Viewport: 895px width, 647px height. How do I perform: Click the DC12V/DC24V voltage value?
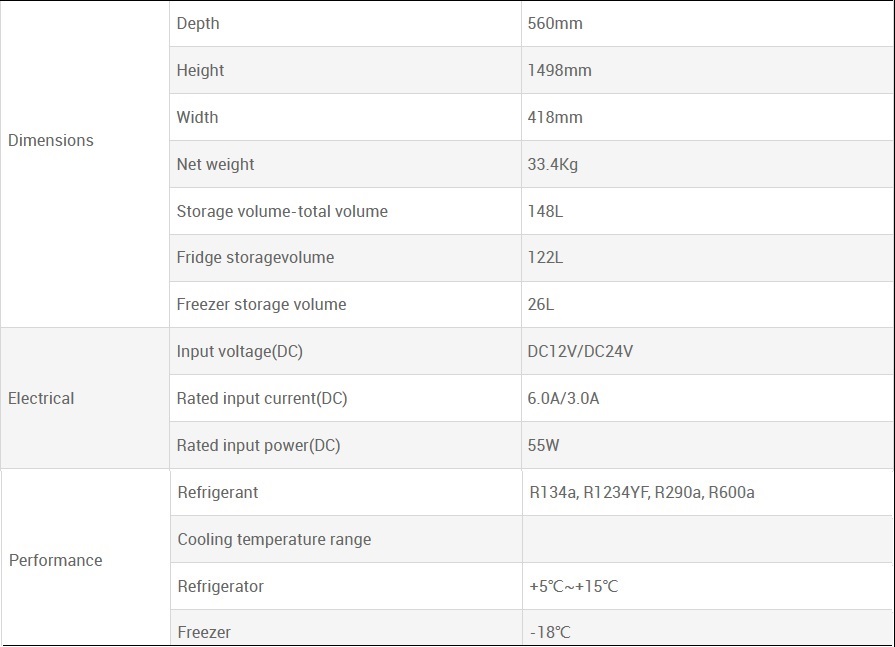(580, 352)
